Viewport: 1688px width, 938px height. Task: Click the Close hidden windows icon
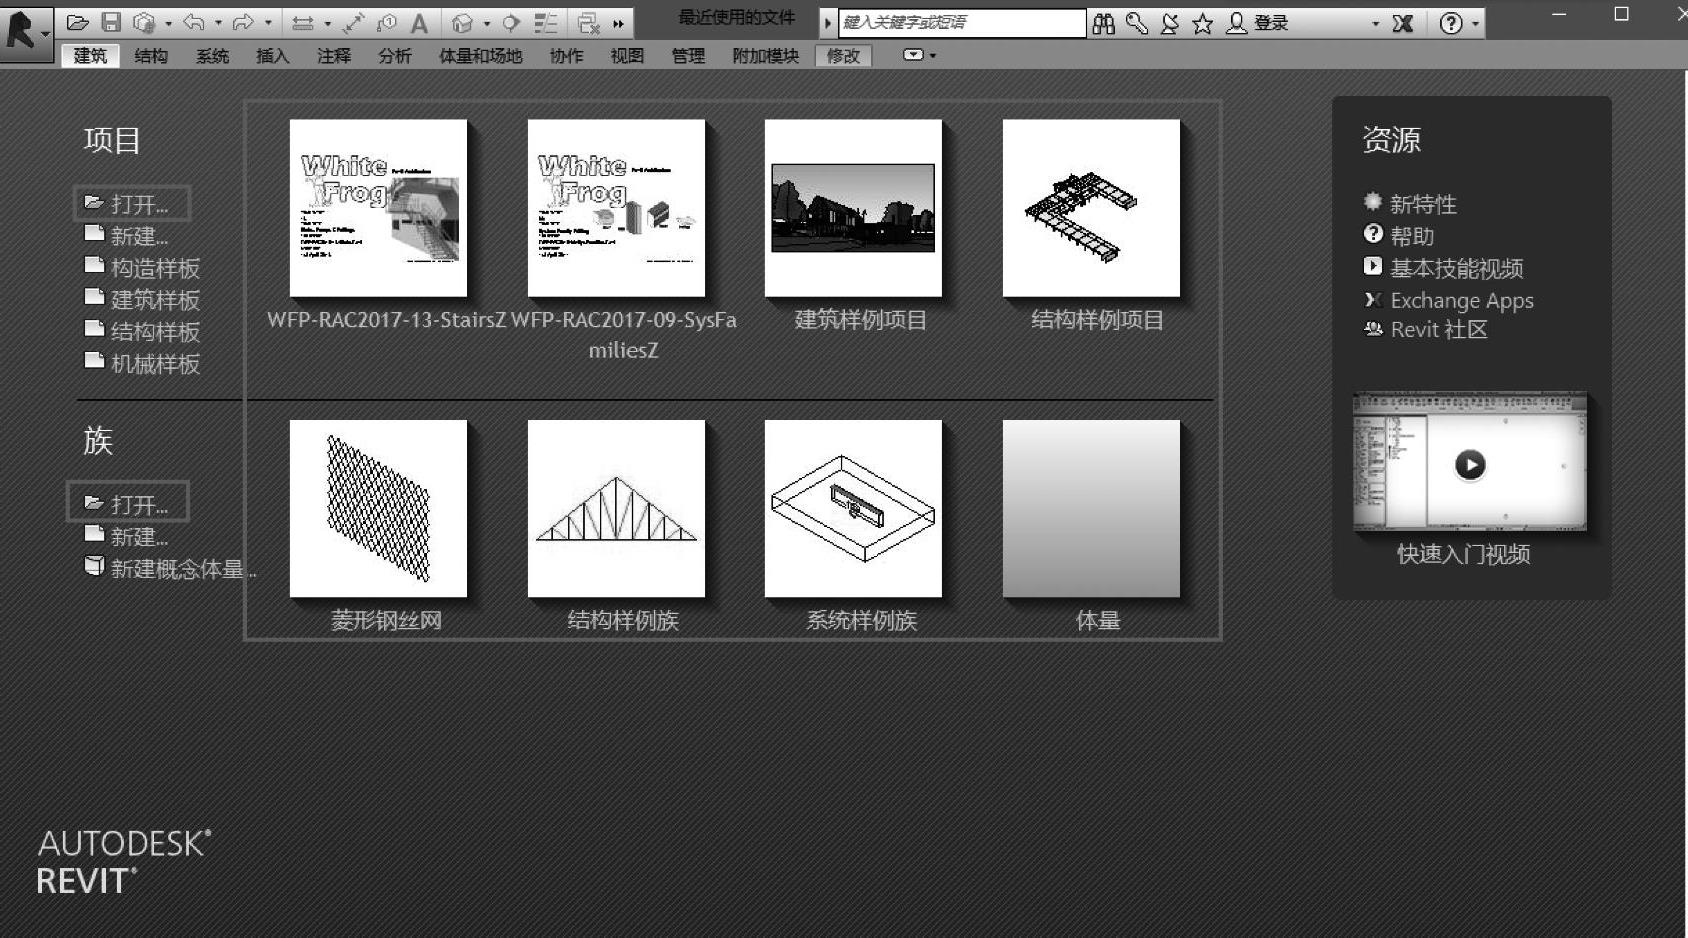[589, 23]
